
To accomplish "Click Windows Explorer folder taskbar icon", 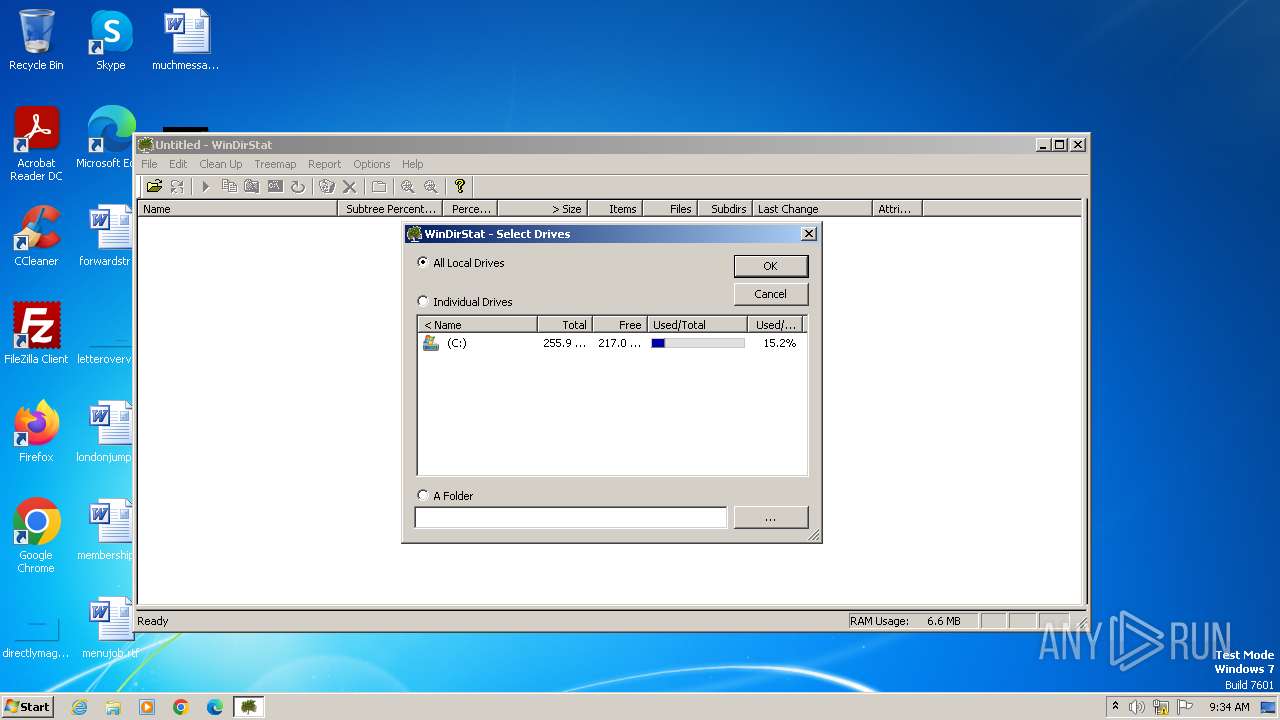I will click(113, 707).
